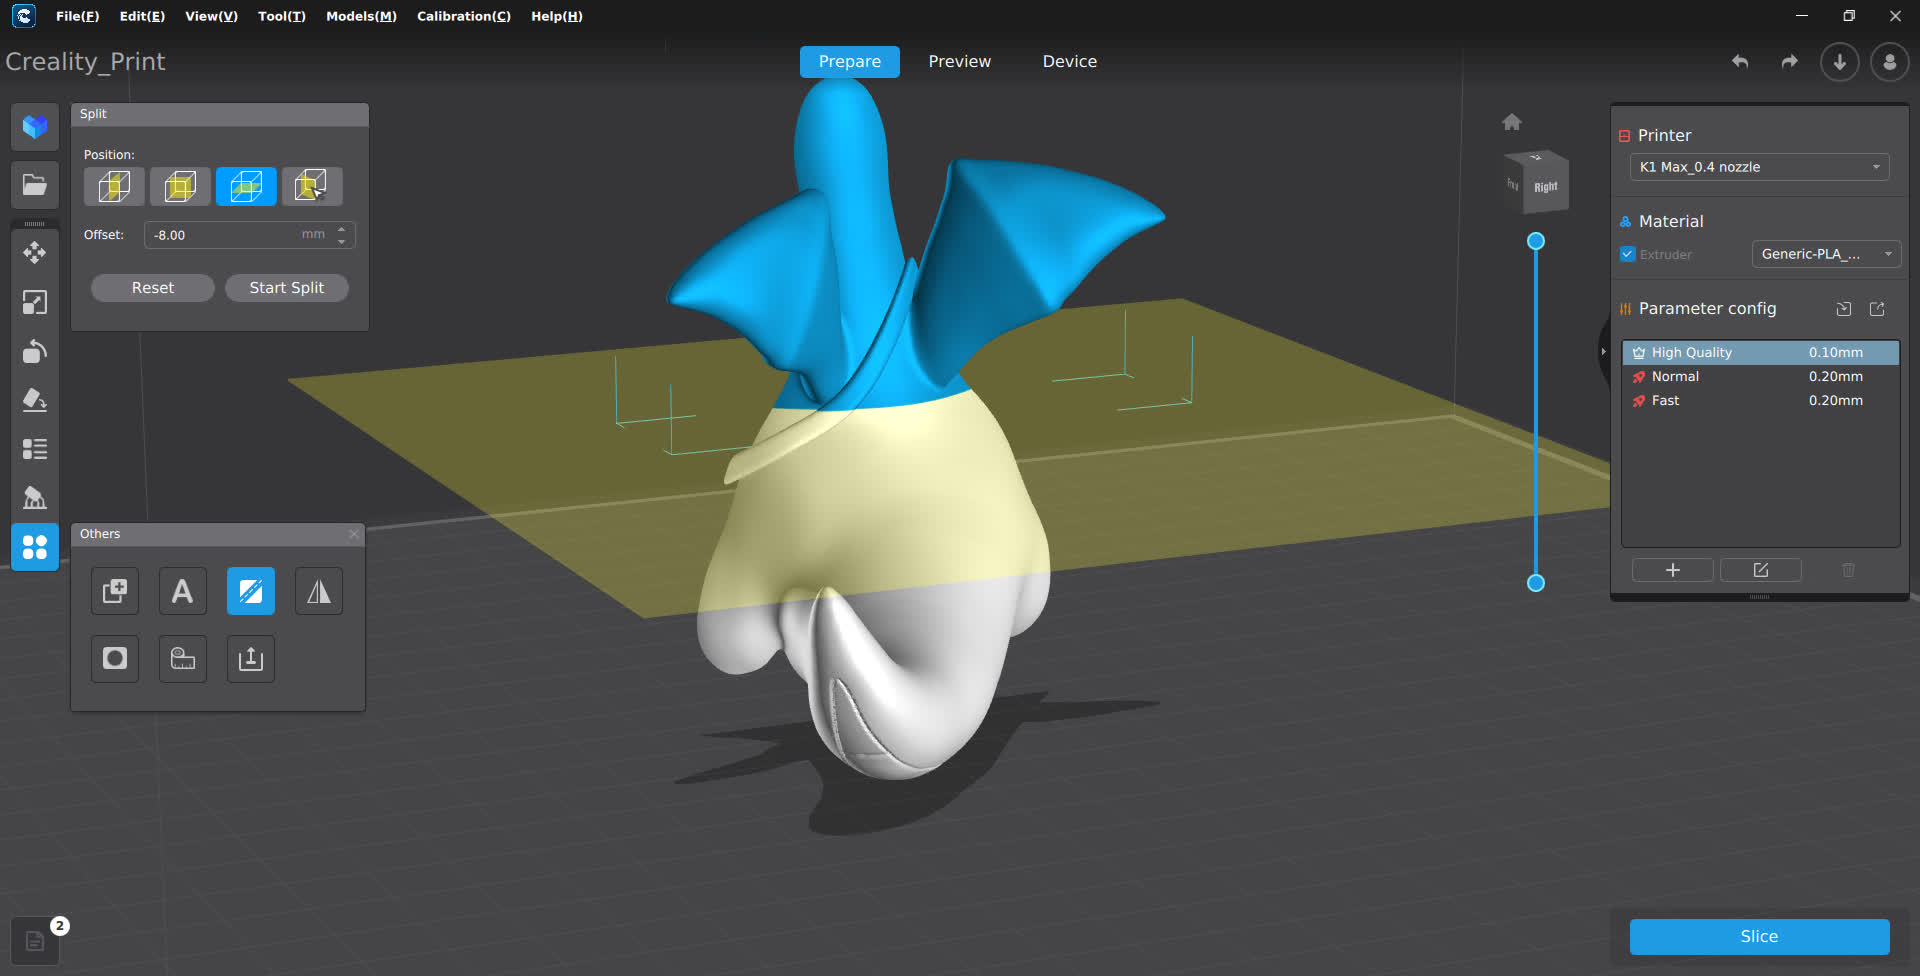Image resolution: width=1920 pixels, height=976 pixels.
Task: Switch to the Preview tab
Action: click(959, 61)
